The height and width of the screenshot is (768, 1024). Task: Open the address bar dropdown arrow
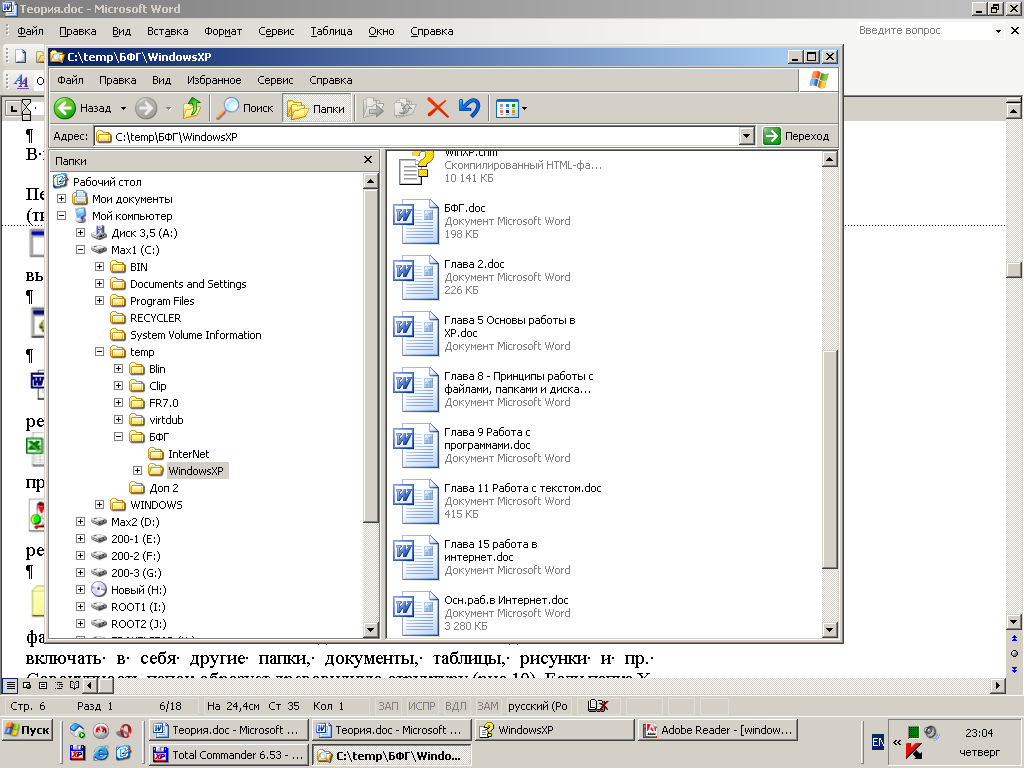tap(746, 136)
